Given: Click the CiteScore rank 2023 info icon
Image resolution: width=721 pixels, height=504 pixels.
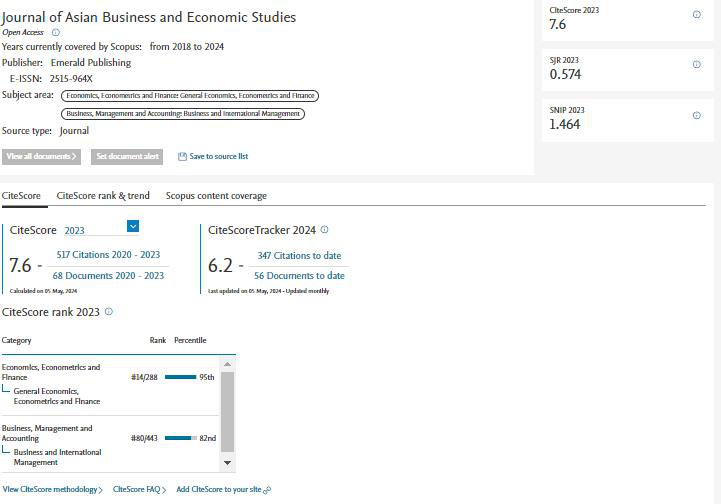Looking at the screenshot, I should point(109,312).
